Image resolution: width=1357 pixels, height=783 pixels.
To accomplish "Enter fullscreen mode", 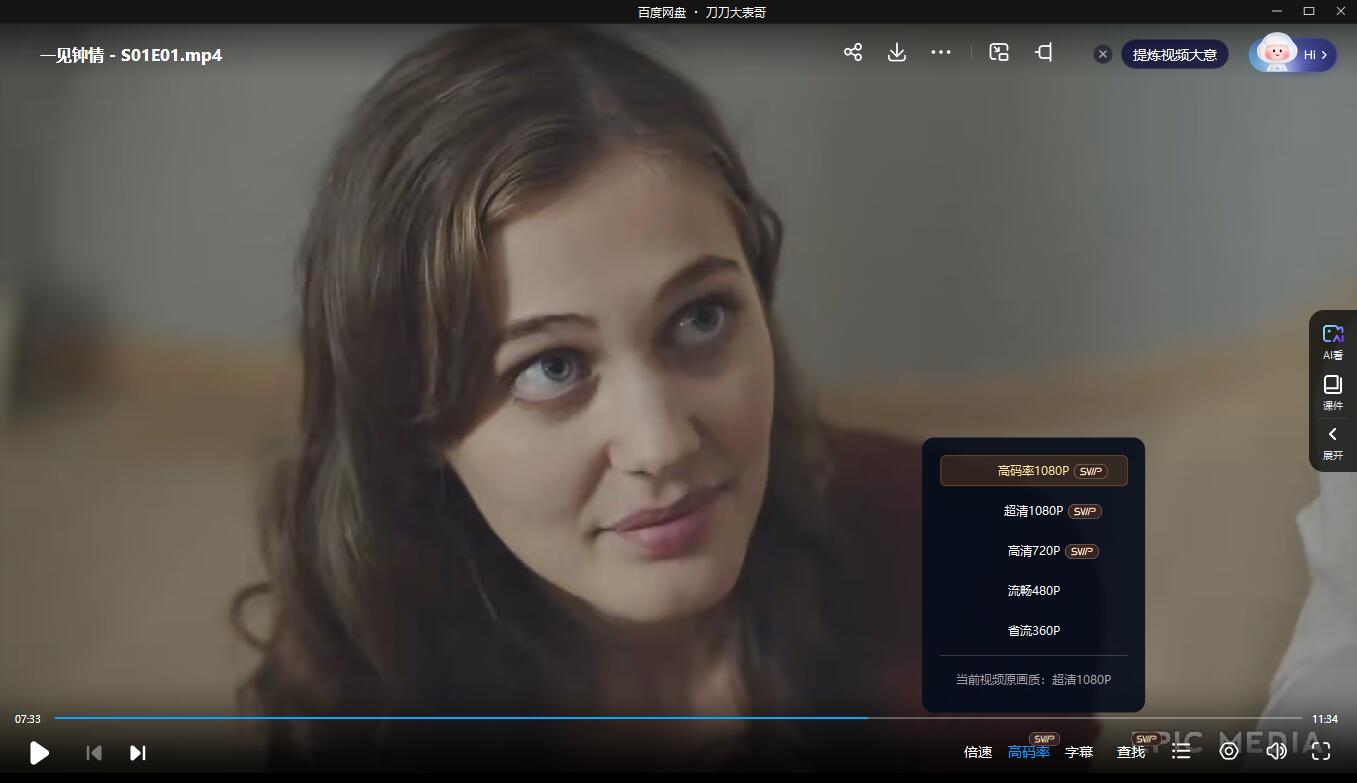I will (1320, 751).
